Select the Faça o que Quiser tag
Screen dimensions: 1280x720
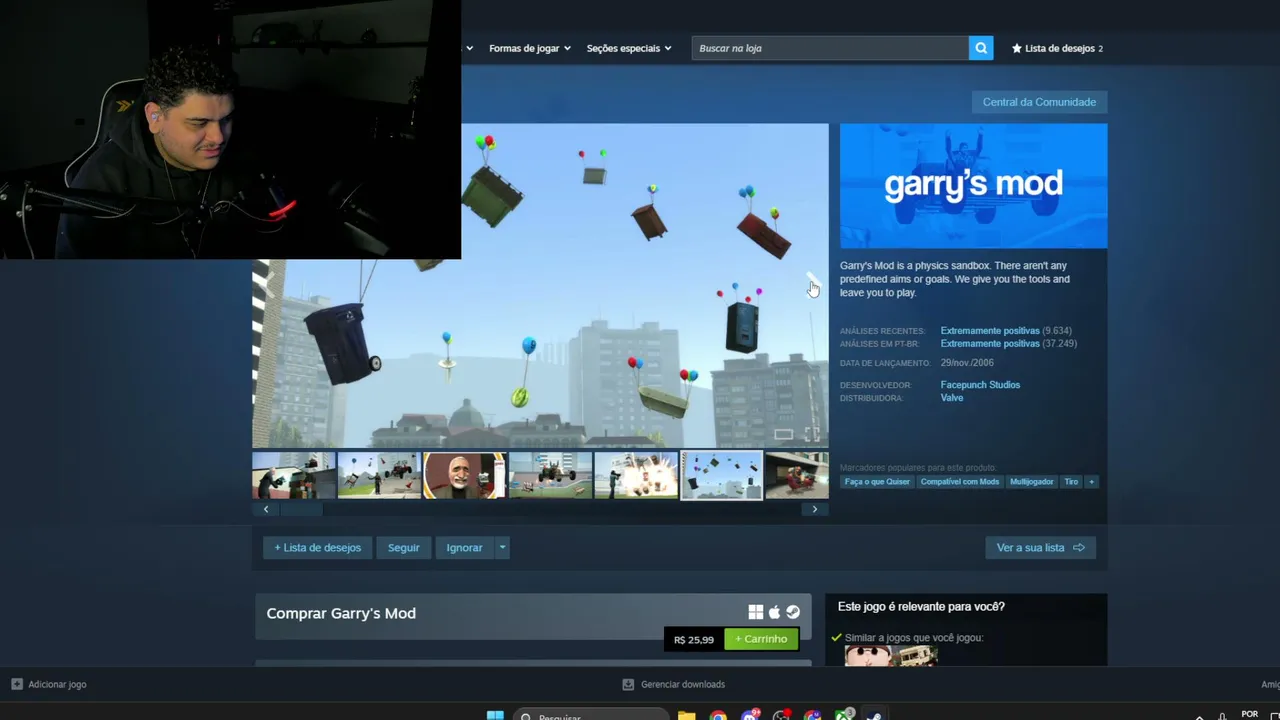(877, 482)
